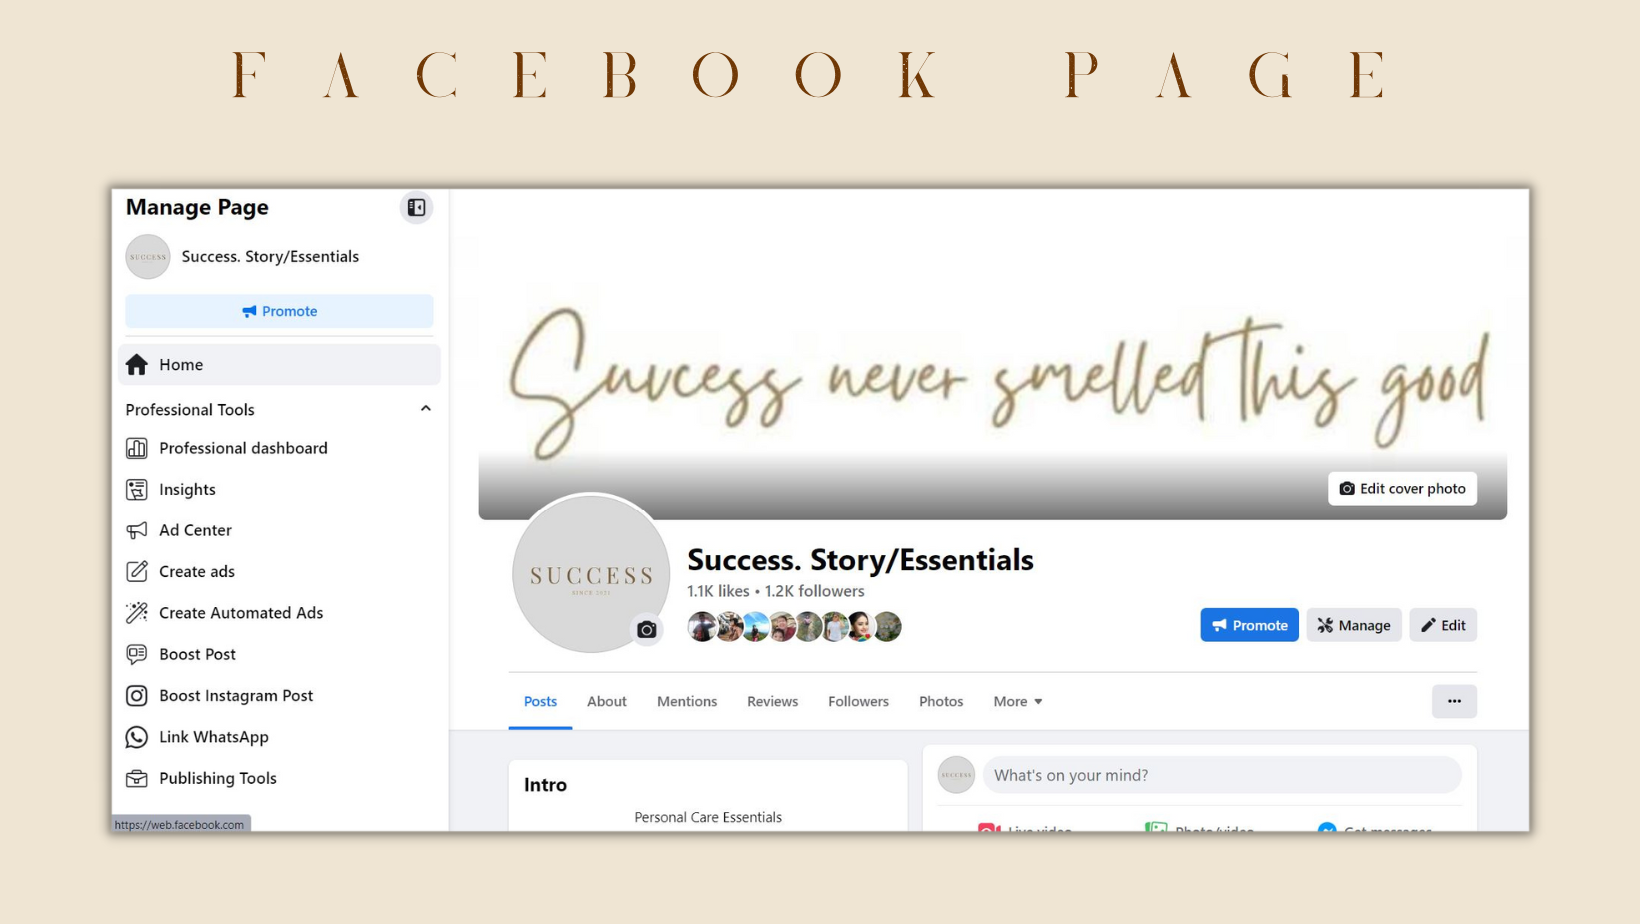Select the Boost Instagram Post icon

pos(137,695)
